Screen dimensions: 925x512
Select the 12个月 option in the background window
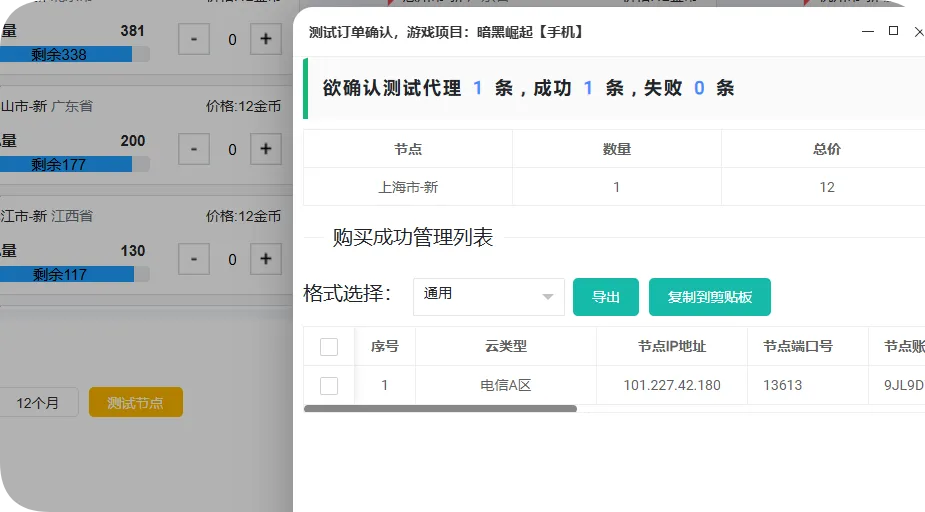tap(38, 403)
